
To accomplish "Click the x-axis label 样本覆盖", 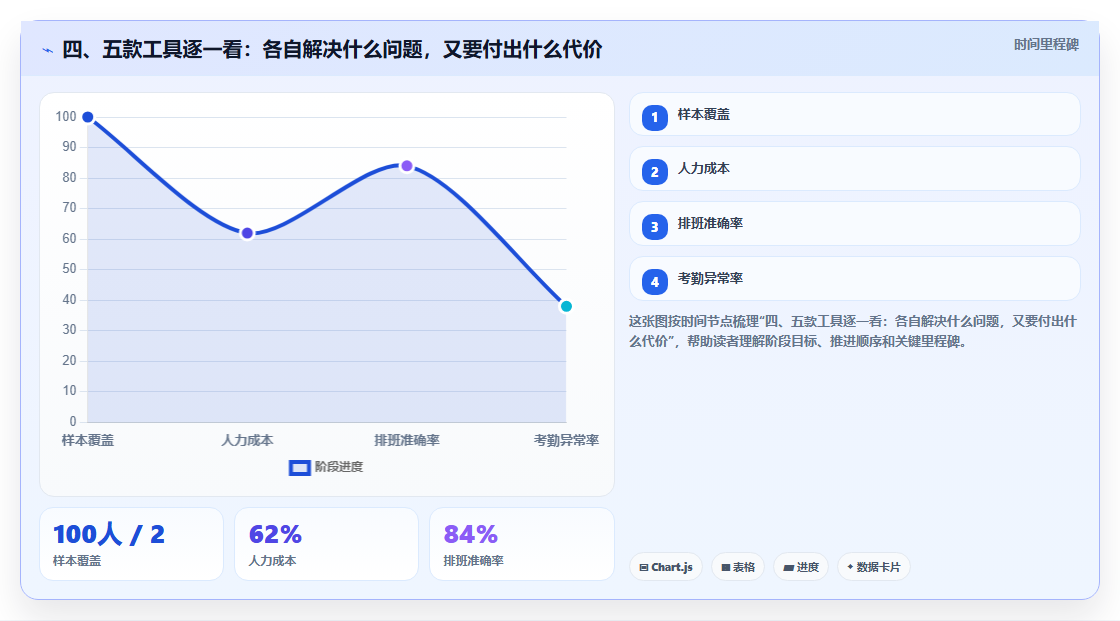I will (x=88, y=441).
